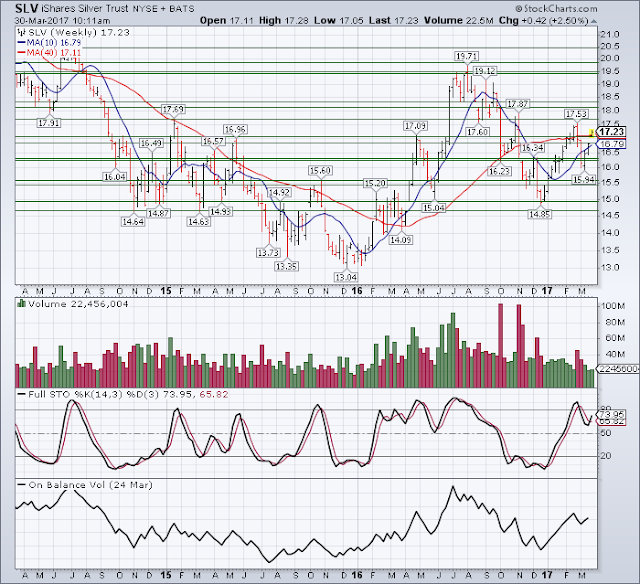Click the 17.53 price label

point(576,114)
